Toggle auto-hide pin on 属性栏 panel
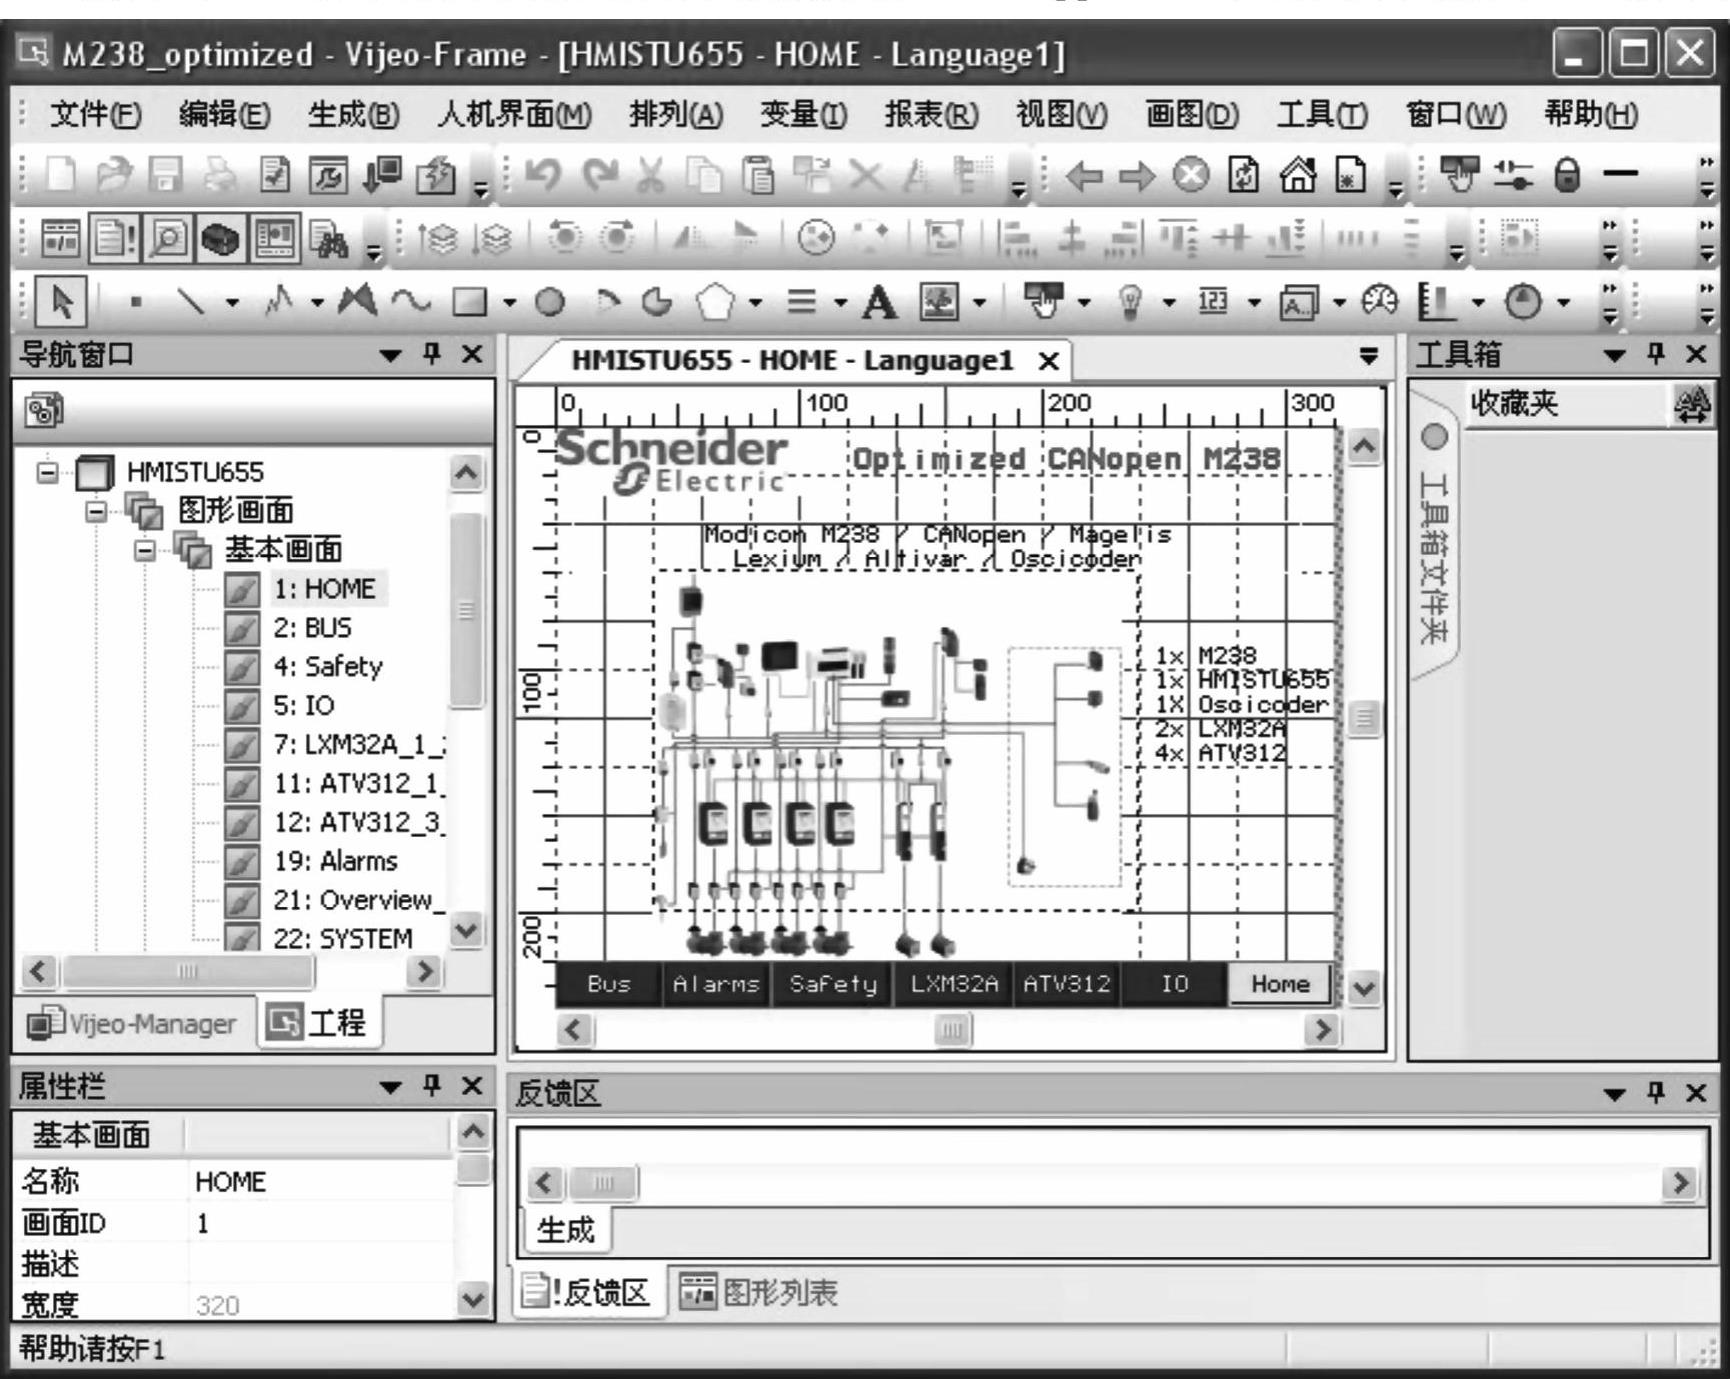 click(432, 1086)
